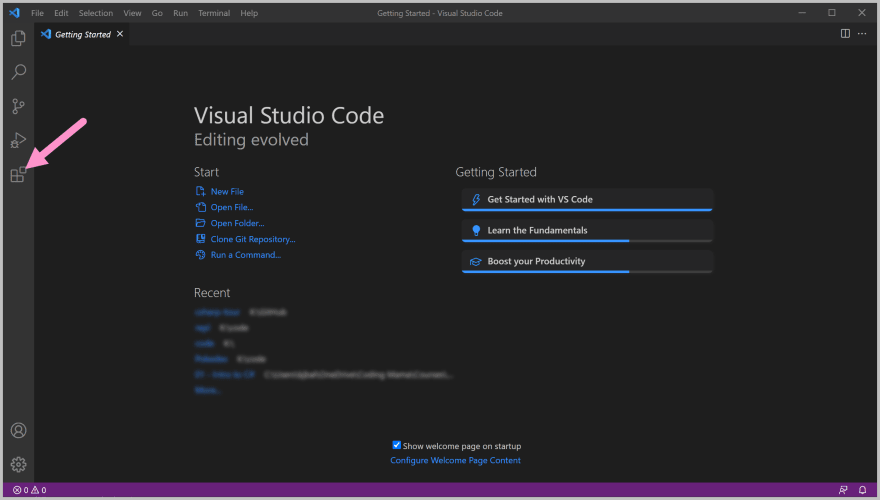
Task: Open the Go menu
Action: pyautogui.click(x=157, y=13)
